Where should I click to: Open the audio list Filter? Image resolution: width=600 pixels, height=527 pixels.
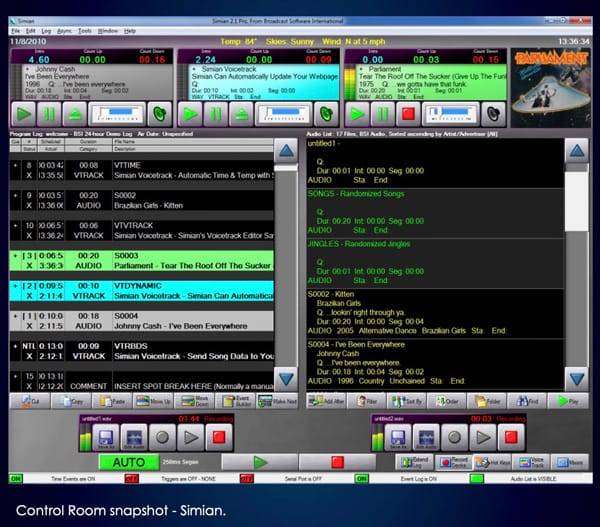[367, 401]
